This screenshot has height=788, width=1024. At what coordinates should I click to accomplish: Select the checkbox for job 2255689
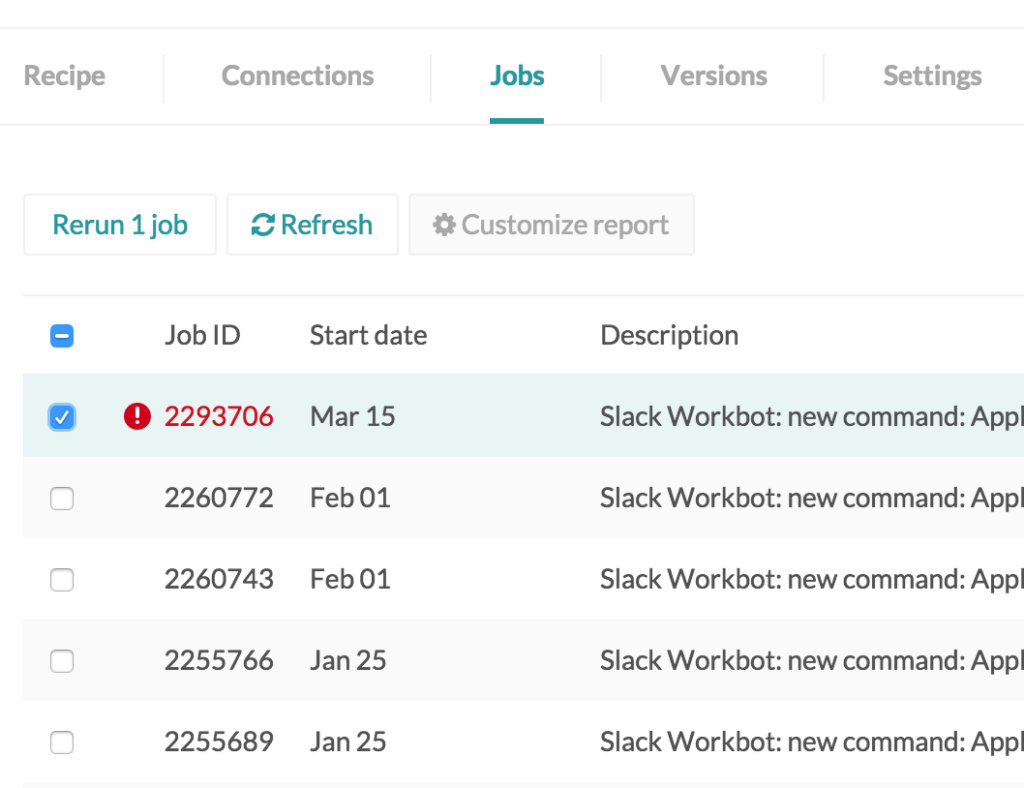62,742
